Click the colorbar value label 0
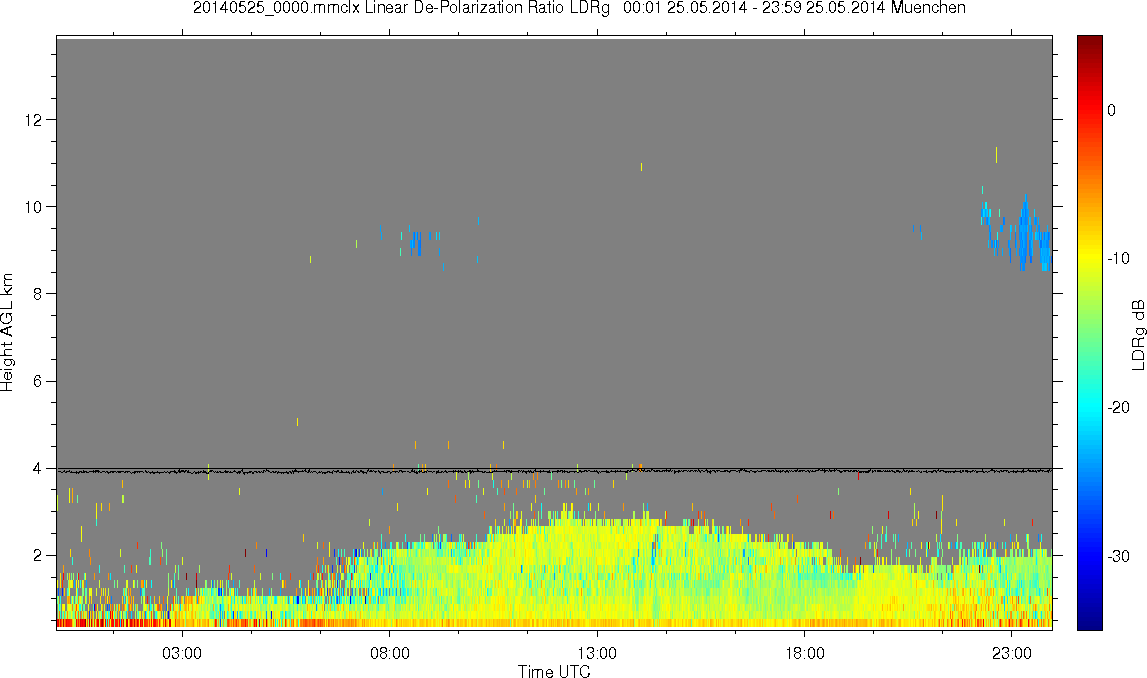This screenshot has width=1147, height=678. coord(1111,110)
